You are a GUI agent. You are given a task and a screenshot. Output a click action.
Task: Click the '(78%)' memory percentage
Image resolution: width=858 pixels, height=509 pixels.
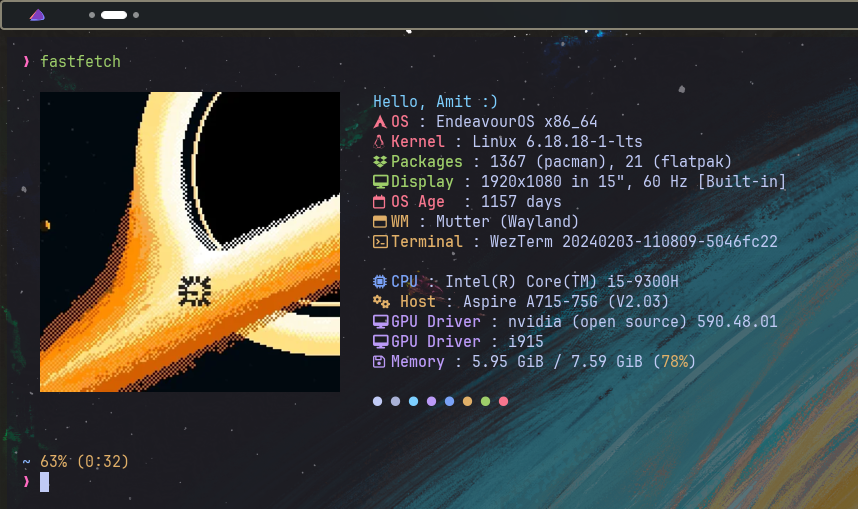pyautogui.click(x=674, y=362)
